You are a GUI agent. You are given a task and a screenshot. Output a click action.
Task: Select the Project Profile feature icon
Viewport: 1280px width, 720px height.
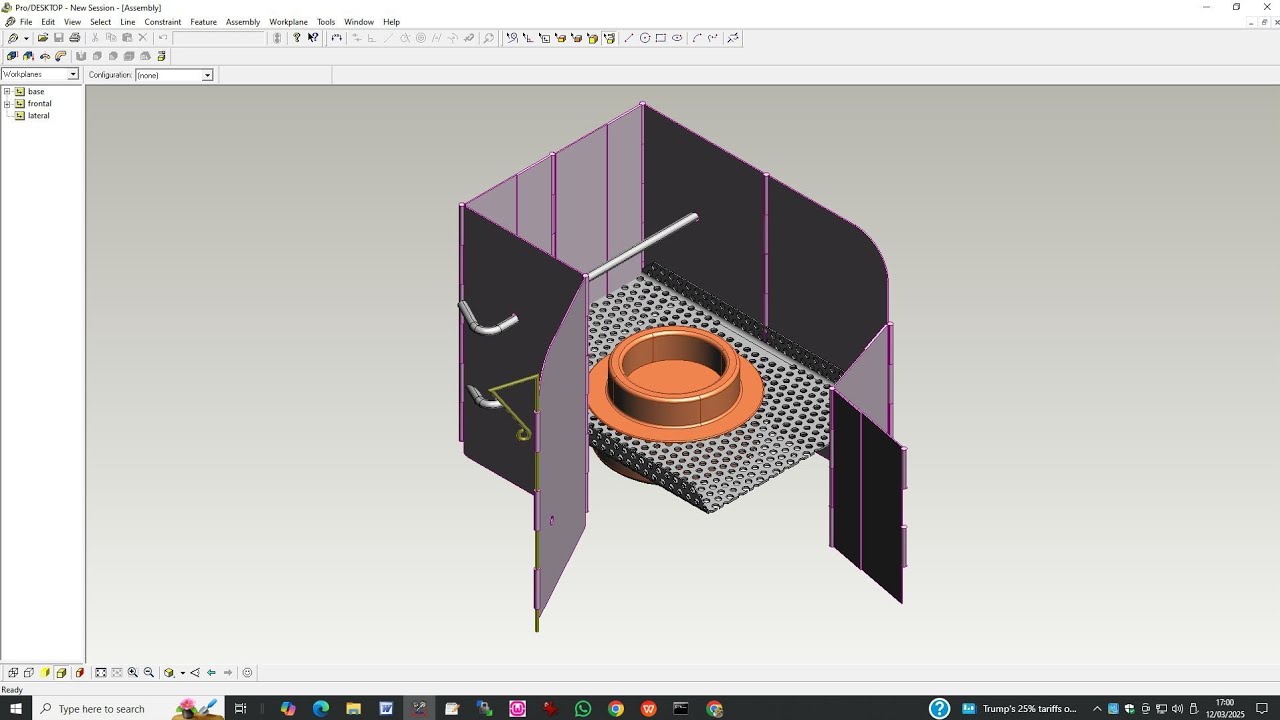coord(28,56)
